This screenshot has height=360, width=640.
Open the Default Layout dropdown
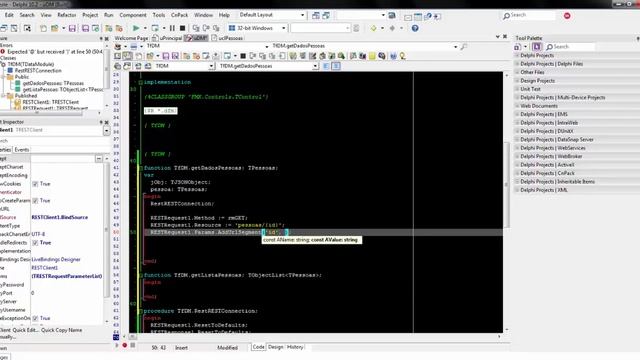[x=302, y=15]
